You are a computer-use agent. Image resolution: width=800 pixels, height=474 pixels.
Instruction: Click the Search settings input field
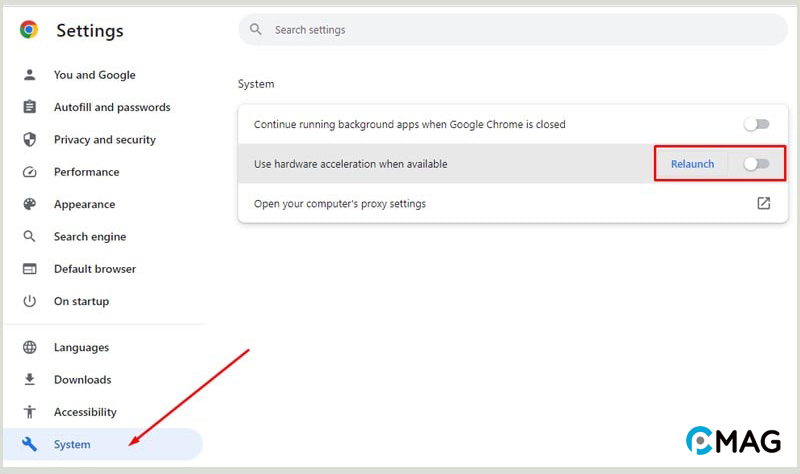(x=513, y=30)
